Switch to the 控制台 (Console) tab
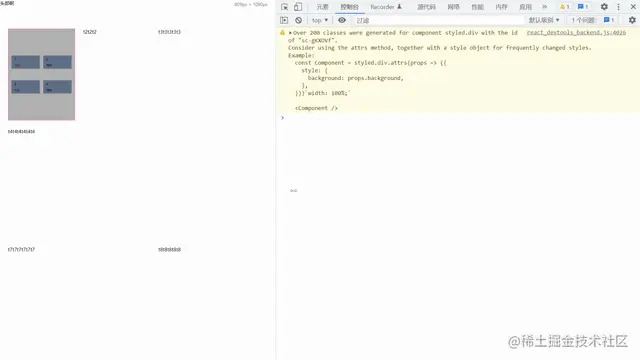The width and height of the screenshot is (640, 360). tap(349, 7)
